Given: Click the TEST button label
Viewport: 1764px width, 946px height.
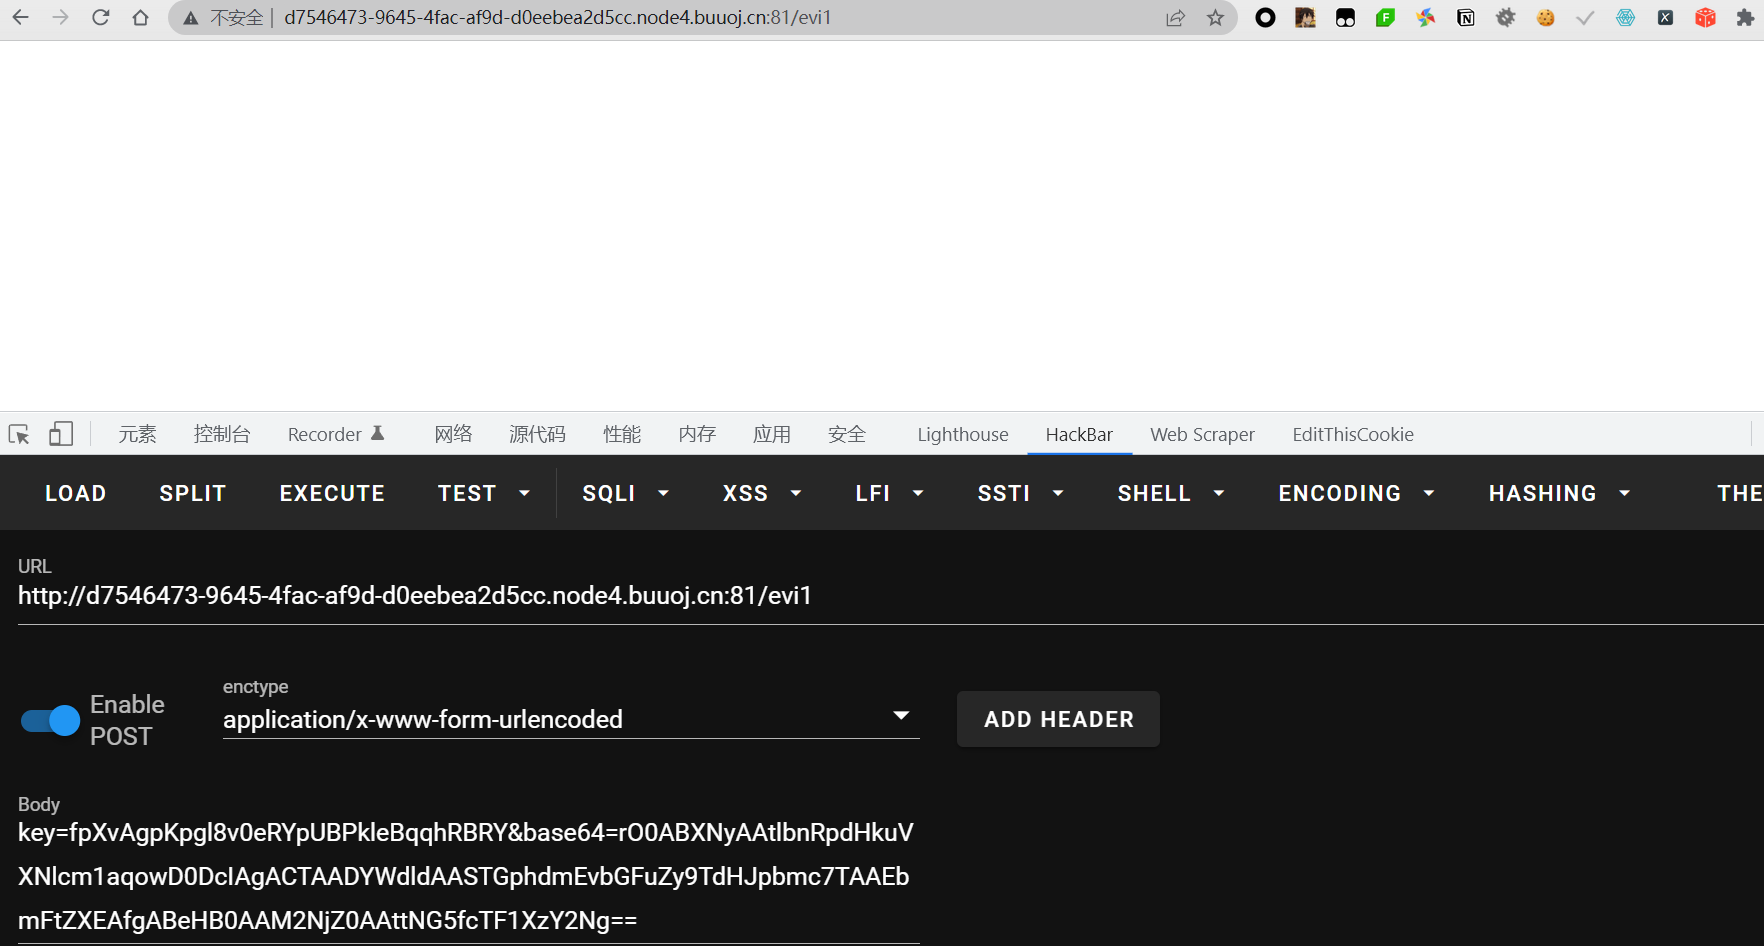Looking at the screenshot, I should pyautogui.click(x=467, y=493).
